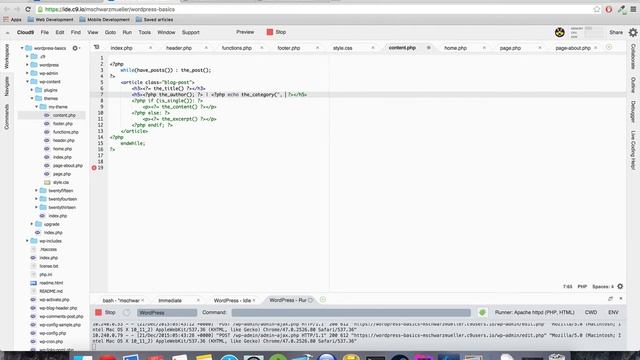Expand the wordpress folder
The width and height of the screenshot is (640, 360).
[27, 65]
